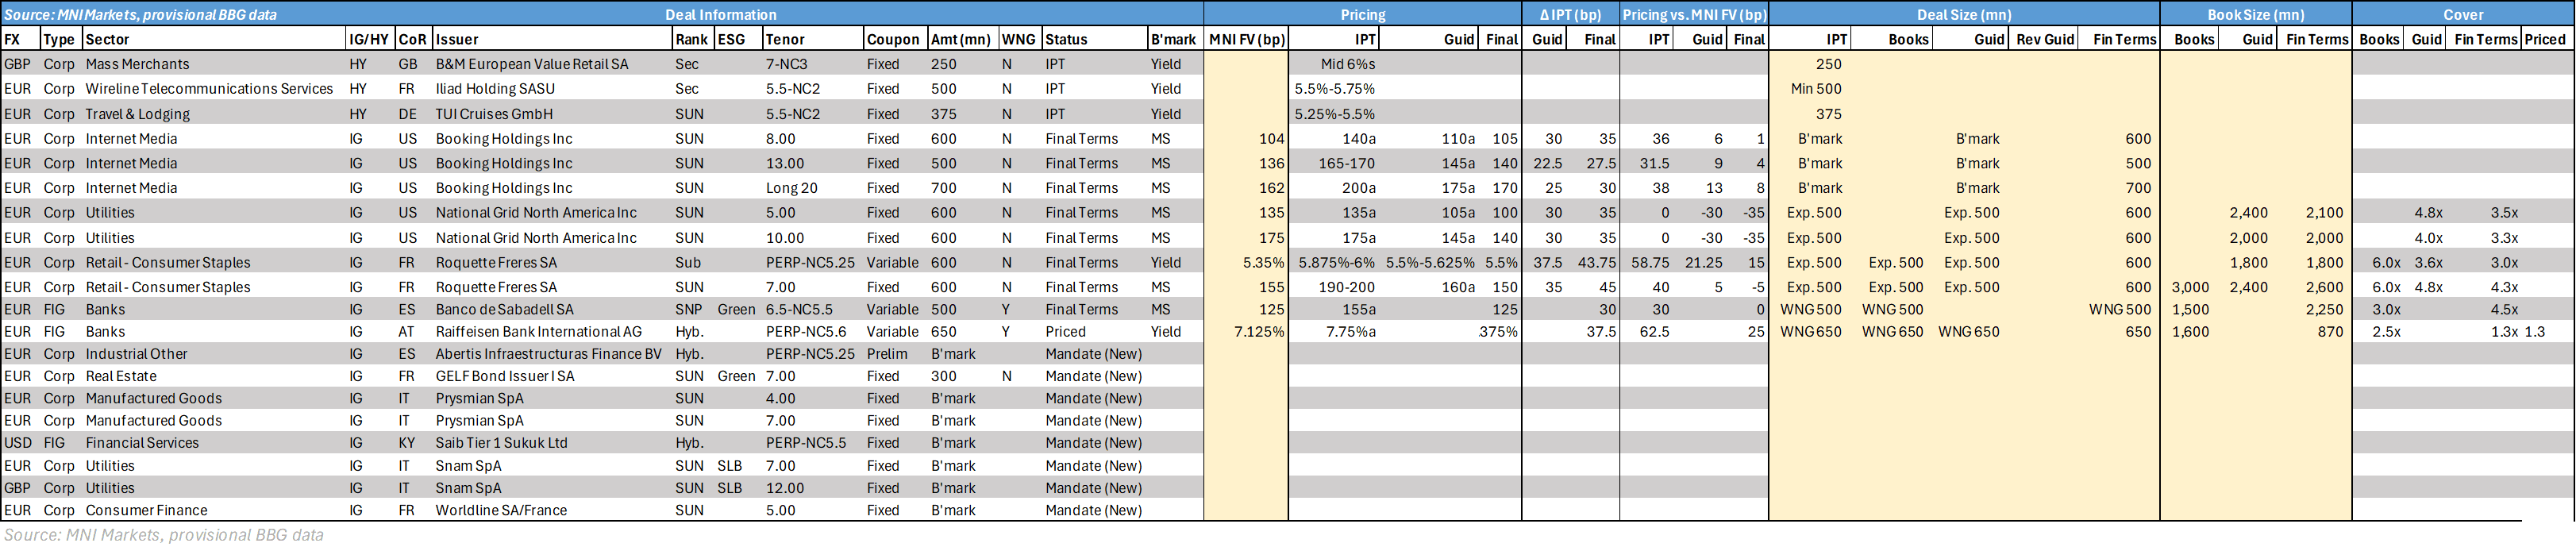
Task: Click the Banco de Sabadell SA cell
Action: [x=505, y=310]
